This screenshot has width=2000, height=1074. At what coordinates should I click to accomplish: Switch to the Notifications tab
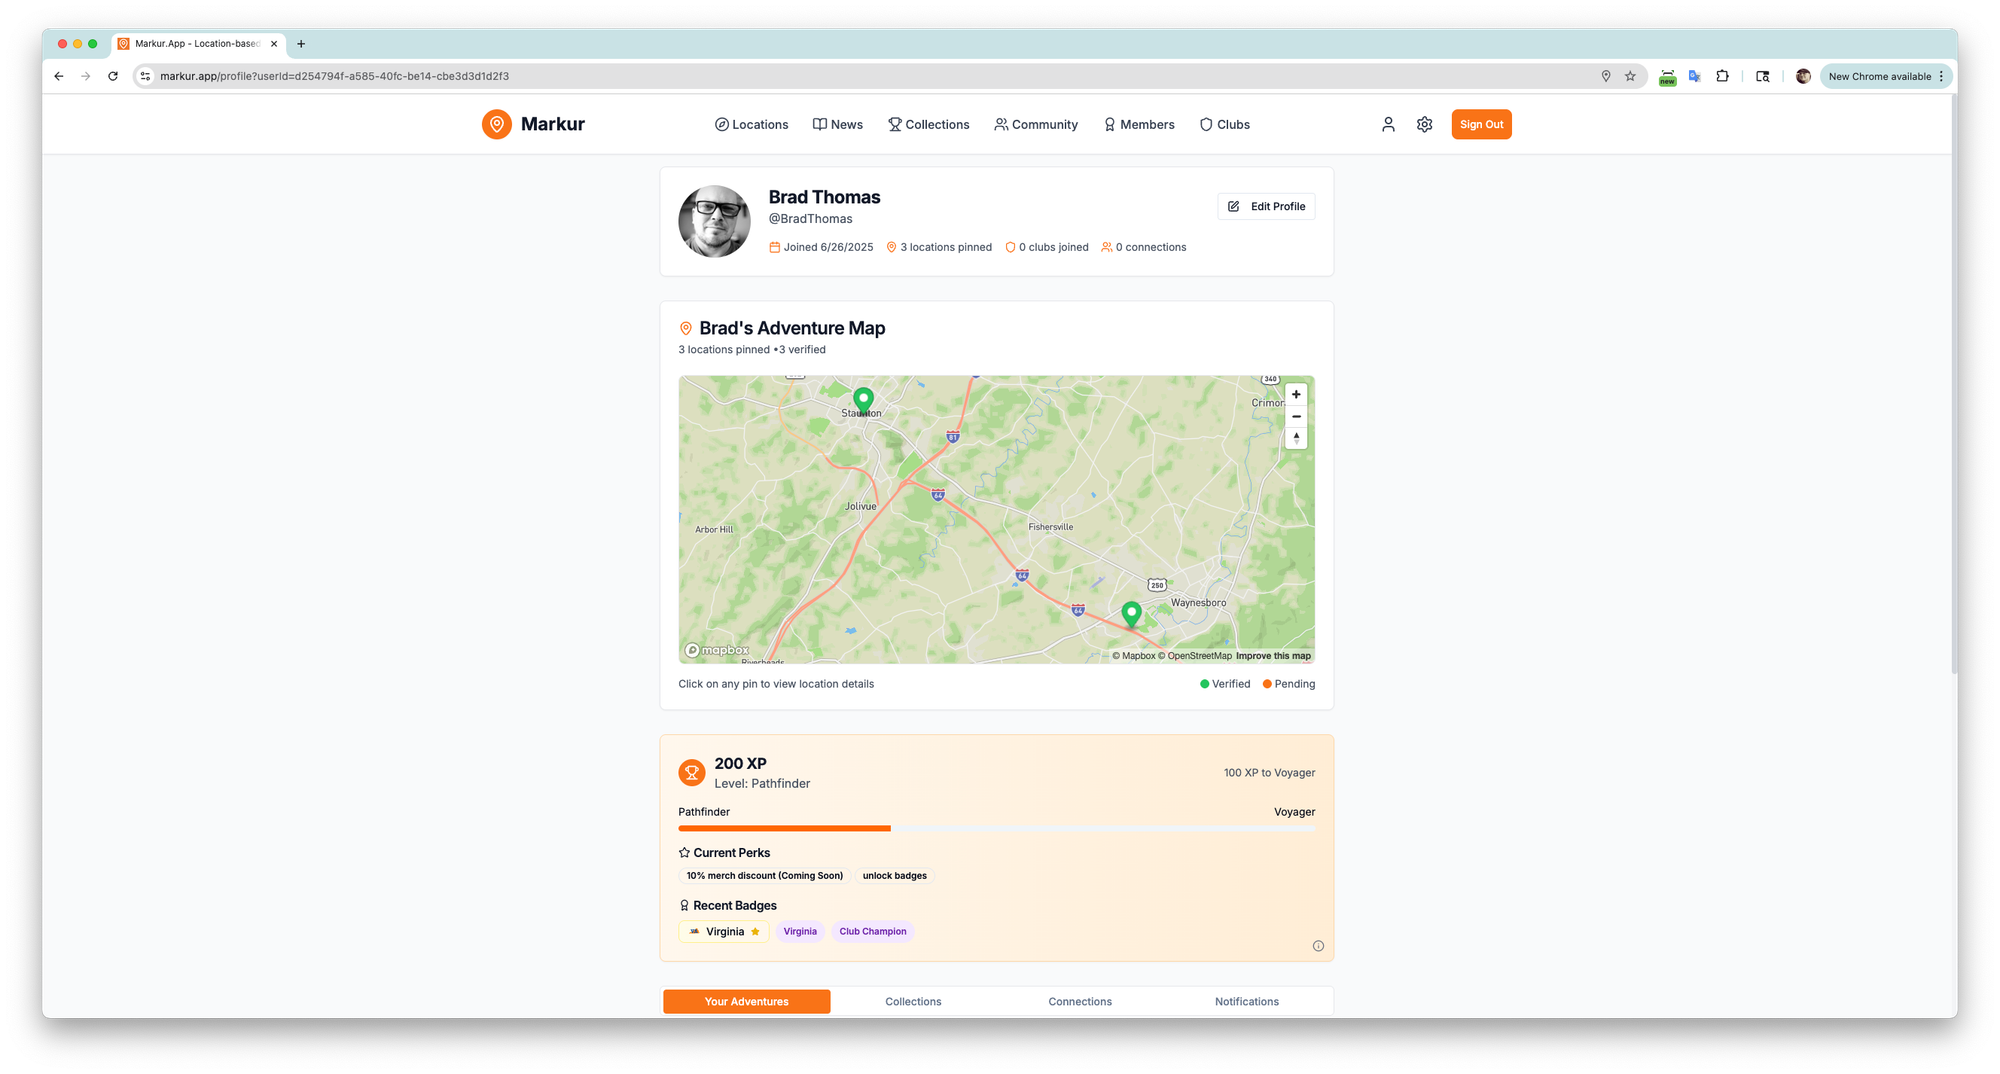point(1247,1002)
